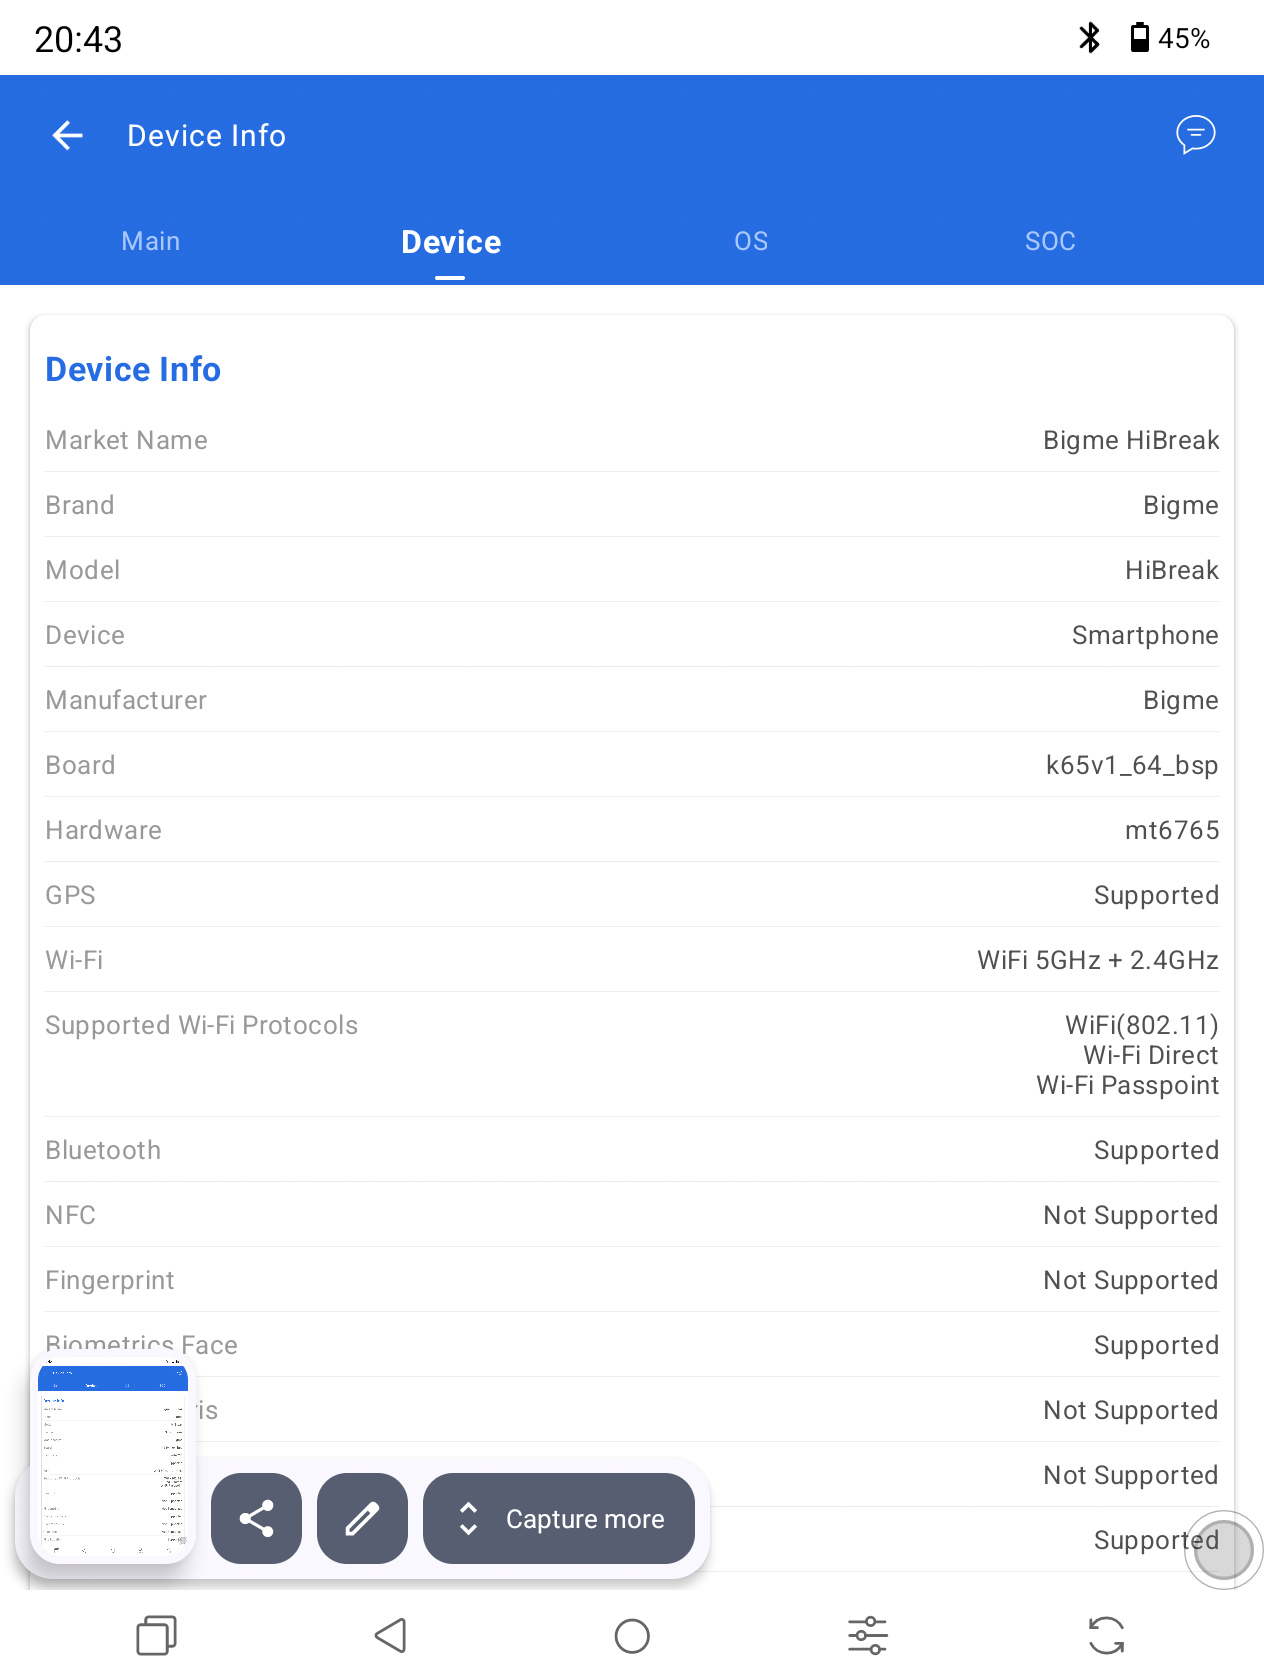Tap the share screenshot icon
Viewport: 1264px width, 1680px height.
click(x=256, y=1518)
